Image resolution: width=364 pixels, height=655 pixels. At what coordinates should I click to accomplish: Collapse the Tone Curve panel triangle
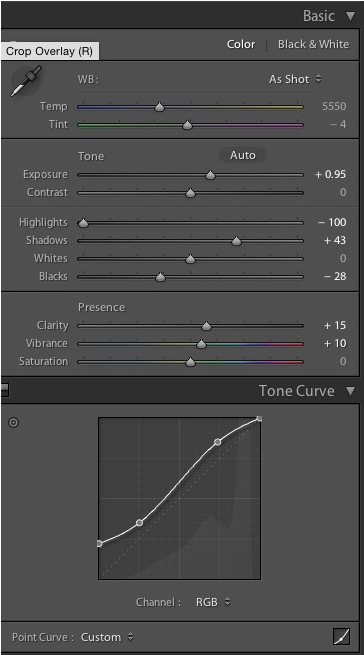click(350, 391)
